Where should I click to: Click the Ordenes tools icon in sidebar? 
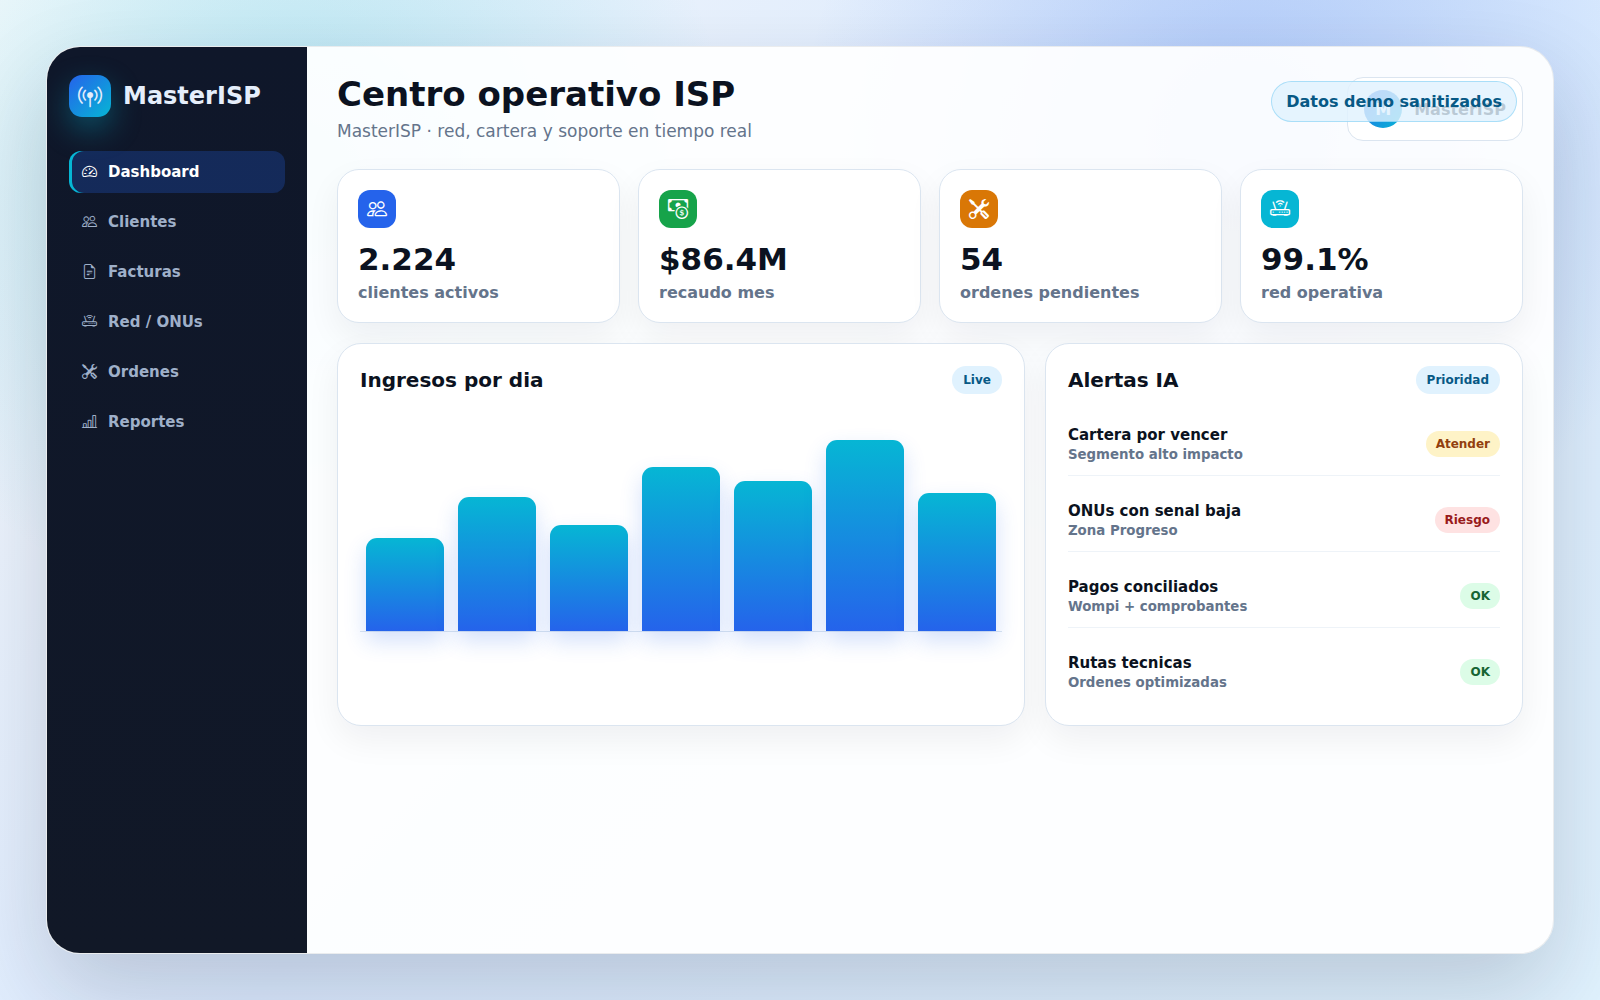(89, 372)
